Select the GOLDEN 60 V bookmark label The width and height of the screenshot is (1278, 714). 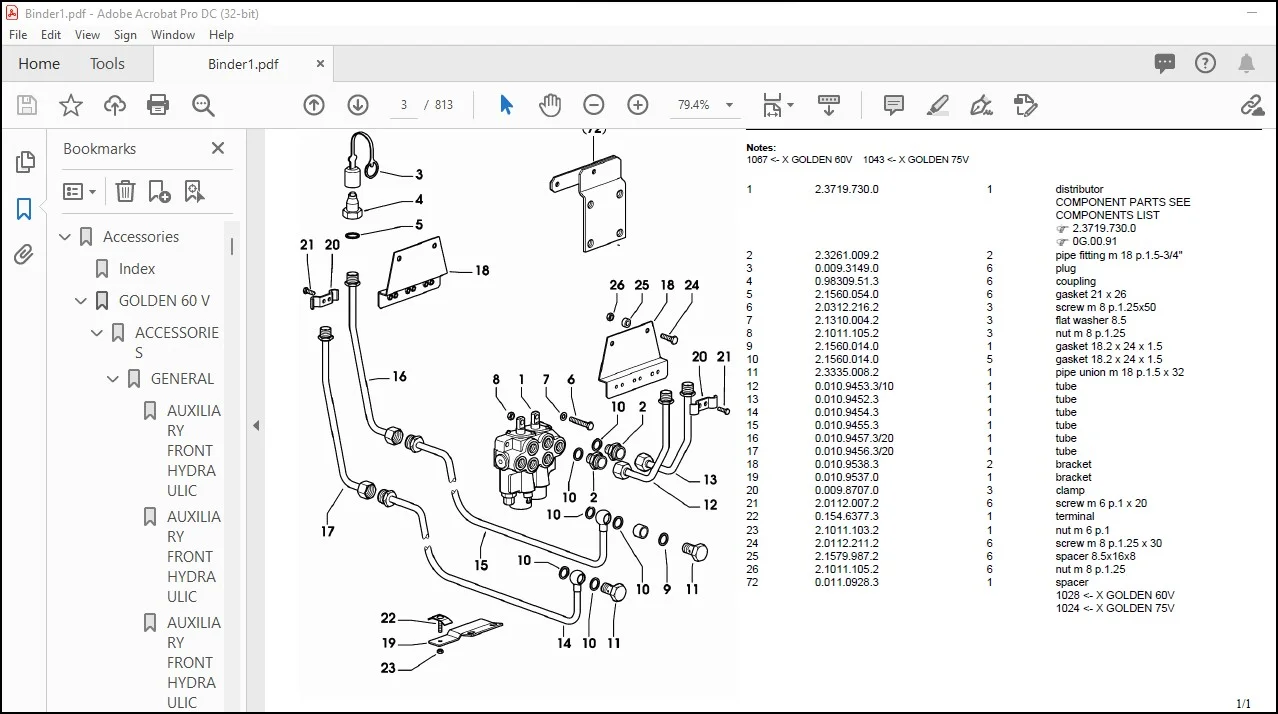click(x=165, y=301)
